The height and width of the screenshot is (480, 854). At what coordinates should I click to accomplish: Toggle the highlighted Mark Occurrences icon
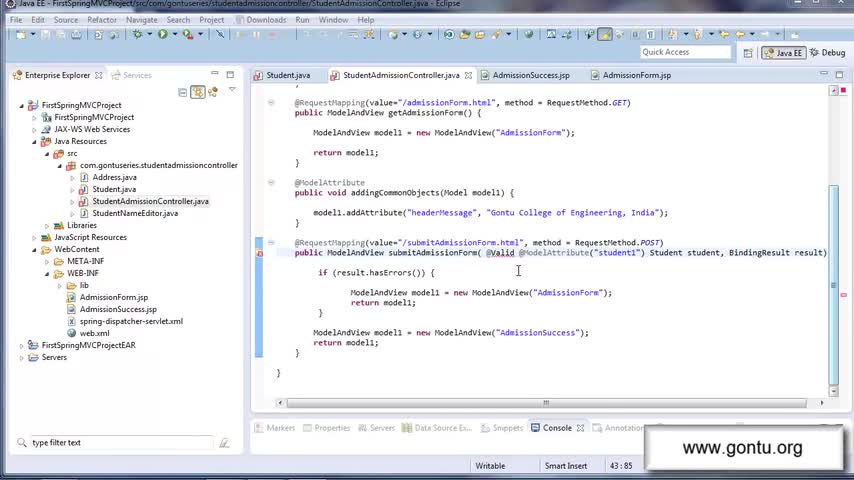[x=605, y=34]
